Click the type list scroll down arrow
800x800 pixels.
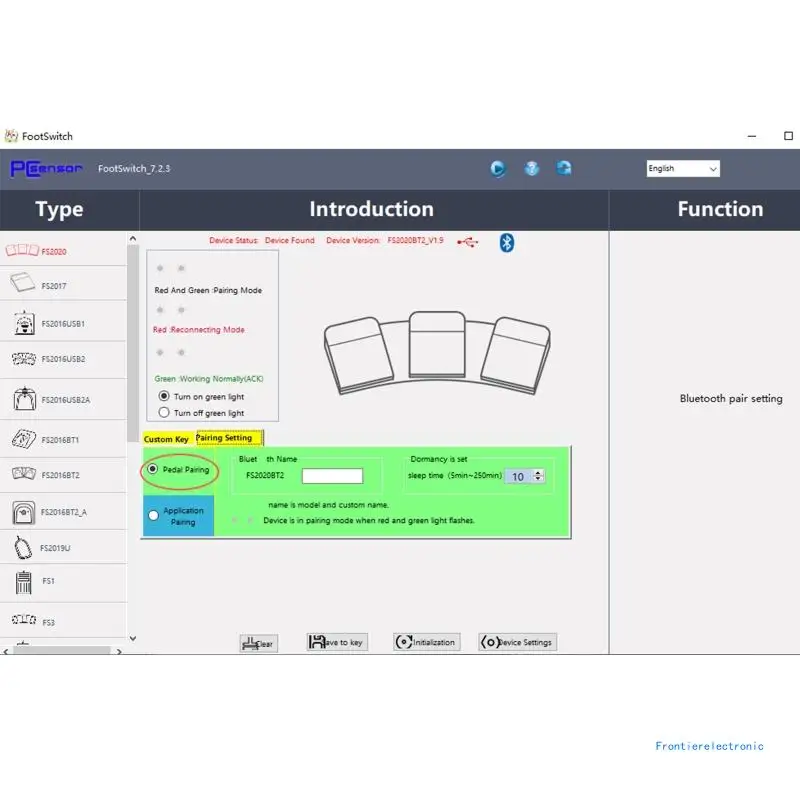[x=133, y=638]
